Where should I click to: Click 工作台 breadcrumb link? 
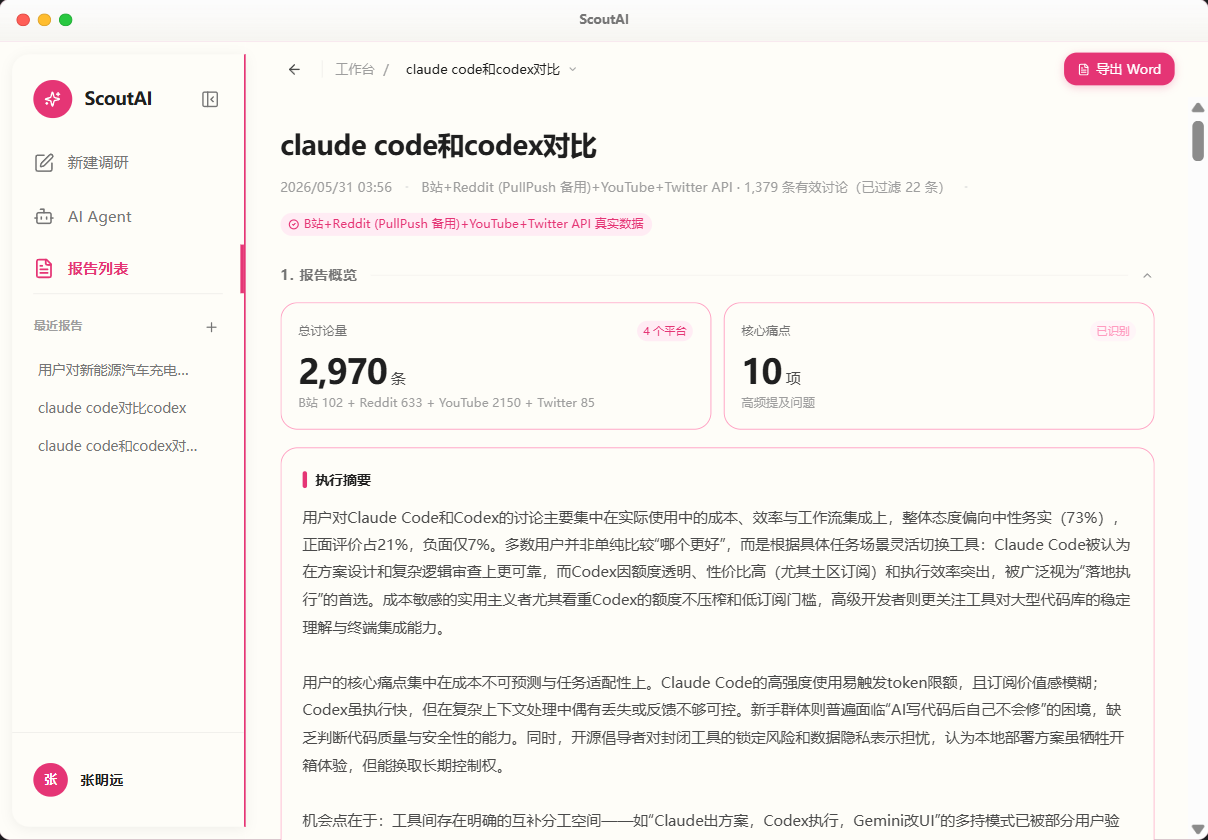355,69
